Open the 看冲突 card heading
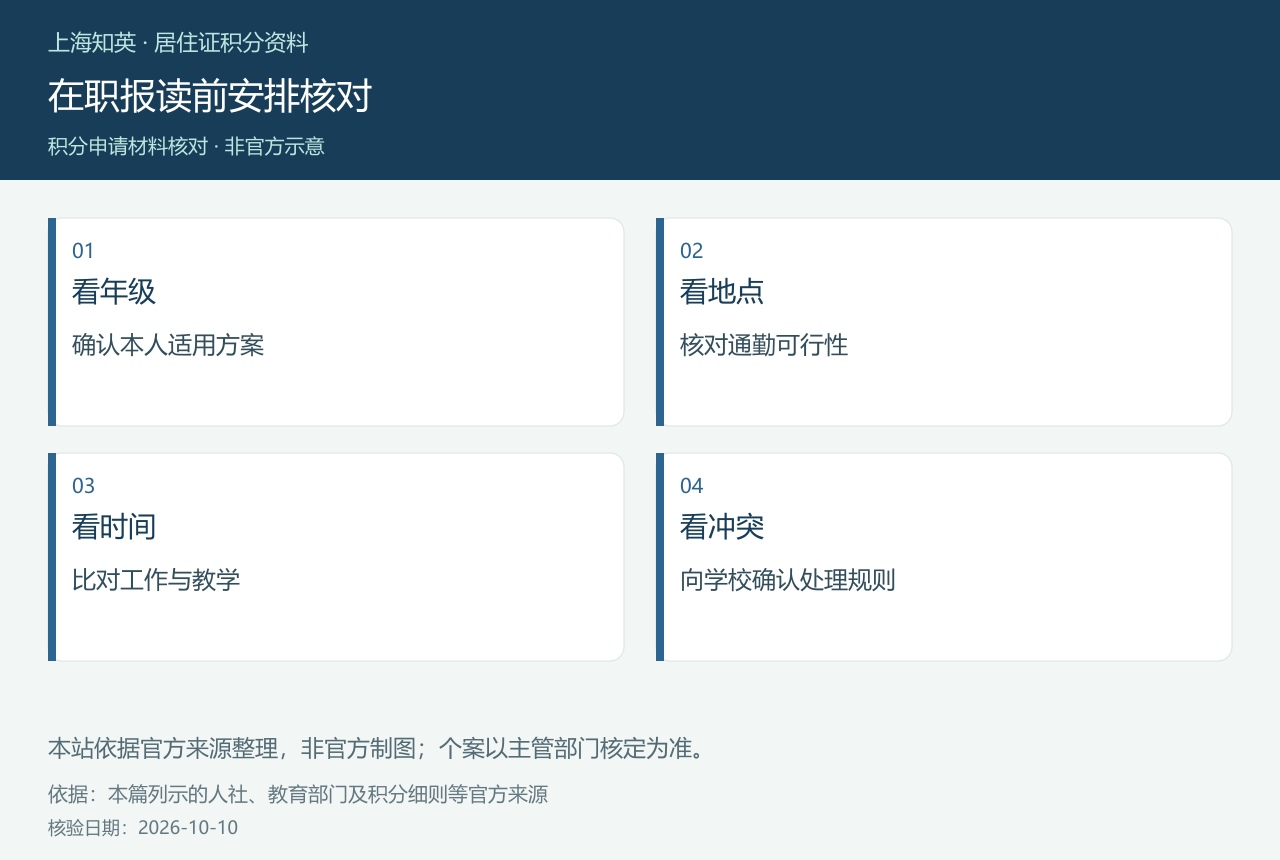The image size is (1280, 860). tap(722, 527)
